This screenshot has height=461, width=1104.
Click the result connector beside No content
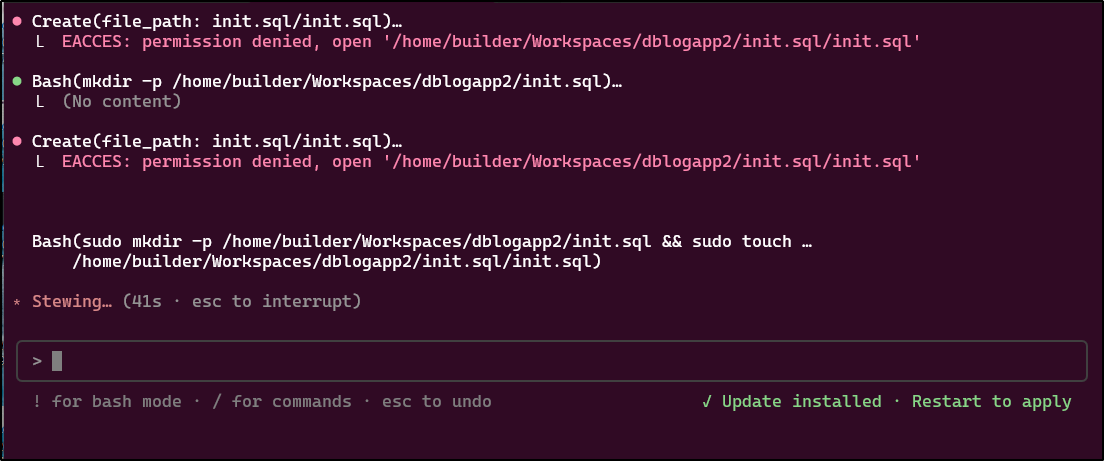[40, 102]
